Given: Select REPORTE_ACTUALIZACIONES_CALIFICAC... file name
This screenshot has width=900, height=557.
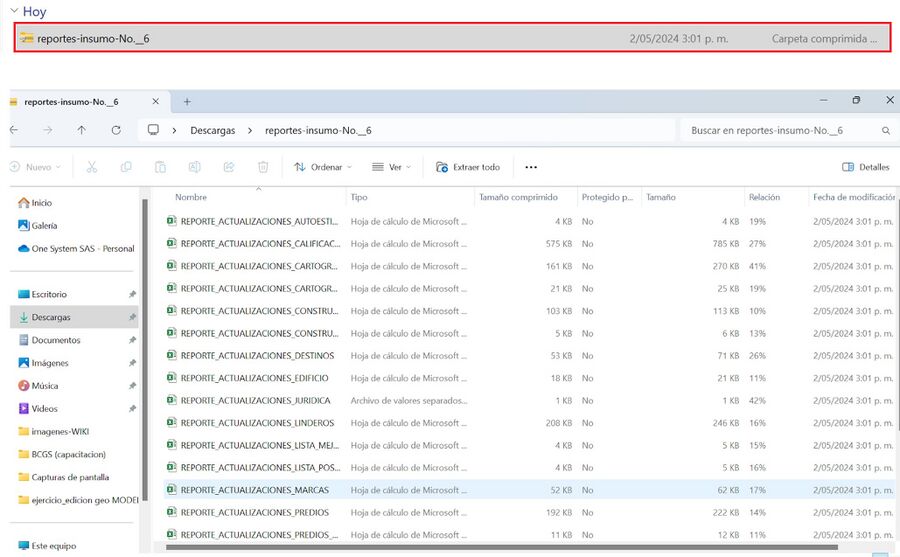Looking at the screenshot, I should [261, 243].
